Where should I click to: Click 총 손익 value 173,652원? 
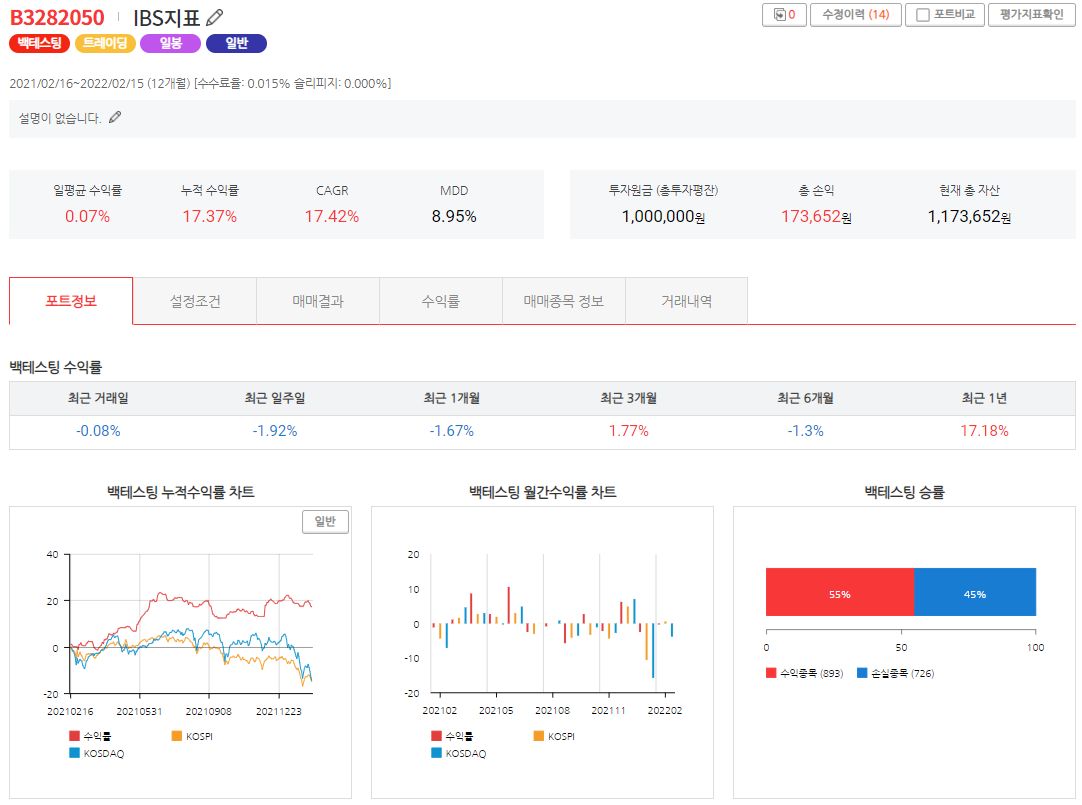point(816,217)
